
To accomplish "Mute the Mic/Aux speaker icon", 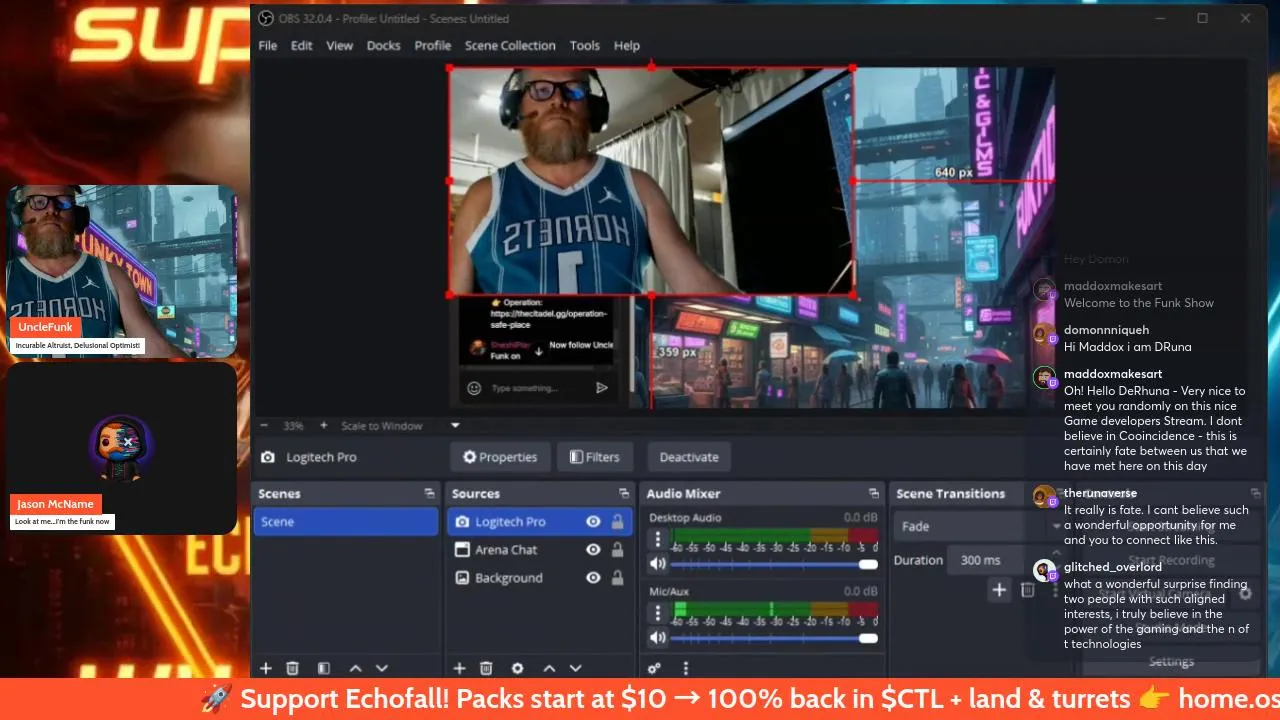I will pyautogui.click(x=657, y=638).
